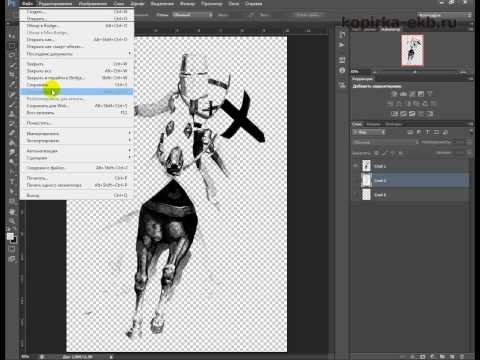Select the Lasso tool
The image size is (480, 360).
[12, 55]
